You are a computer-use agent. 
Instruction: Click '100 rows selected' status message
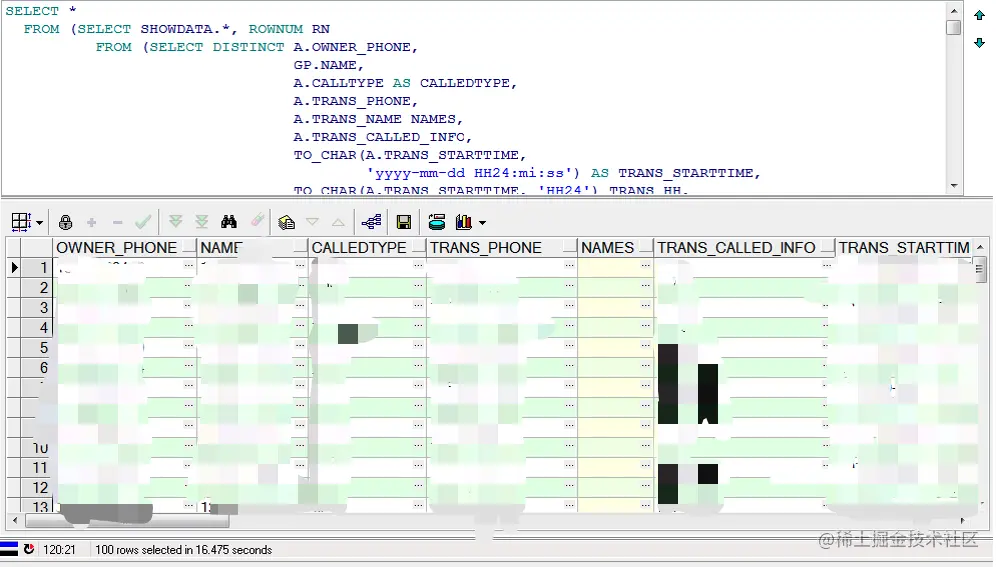(x=184, y=550)
